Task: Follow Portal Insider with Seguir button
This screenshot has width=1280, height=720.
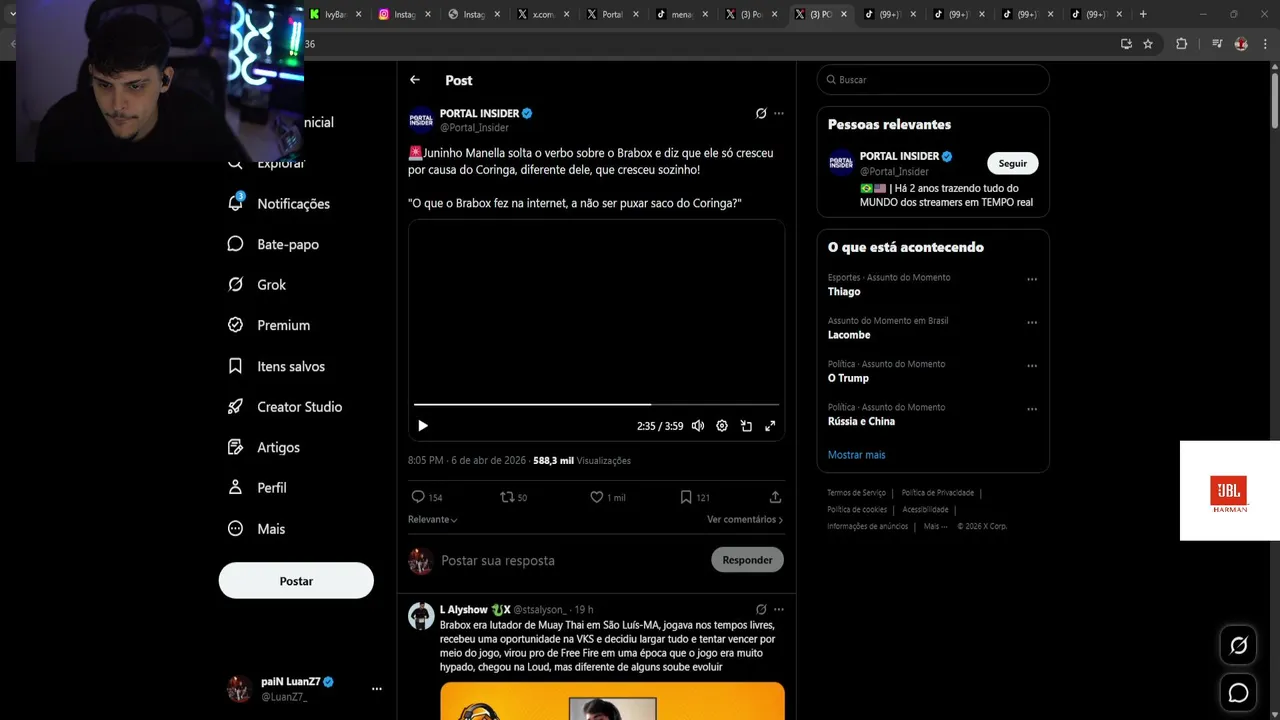Action: 1013,163
